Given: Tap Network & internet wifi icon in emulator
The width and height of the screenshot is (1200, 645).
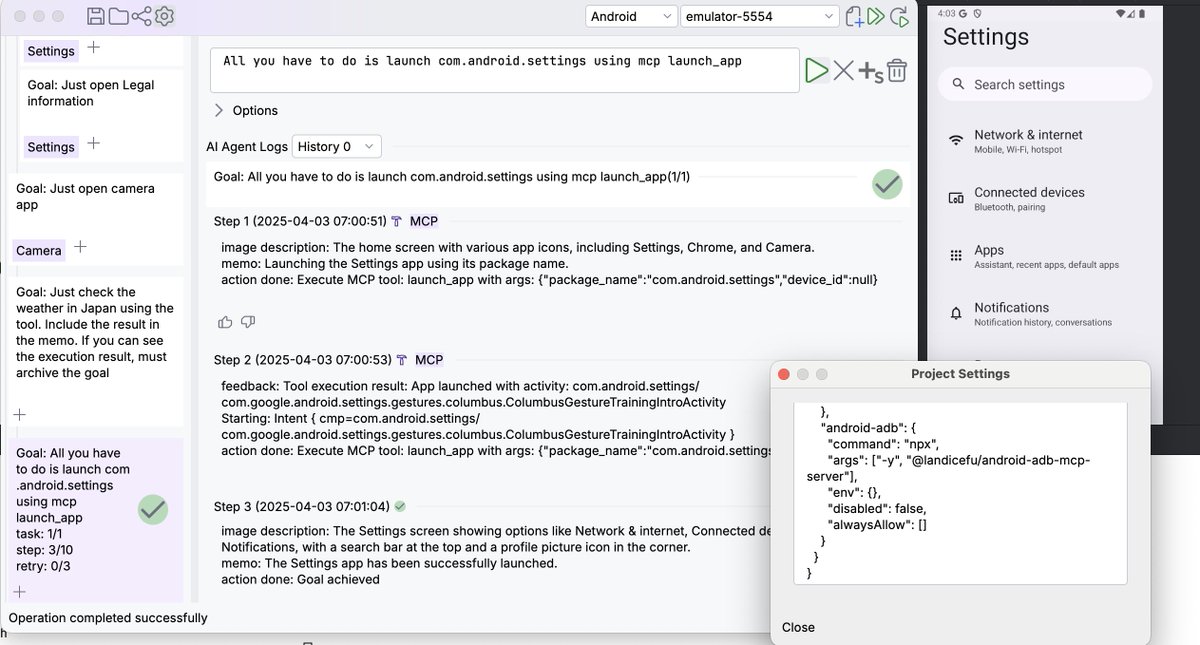Looking at the screenshot, I should coord(956,140).
